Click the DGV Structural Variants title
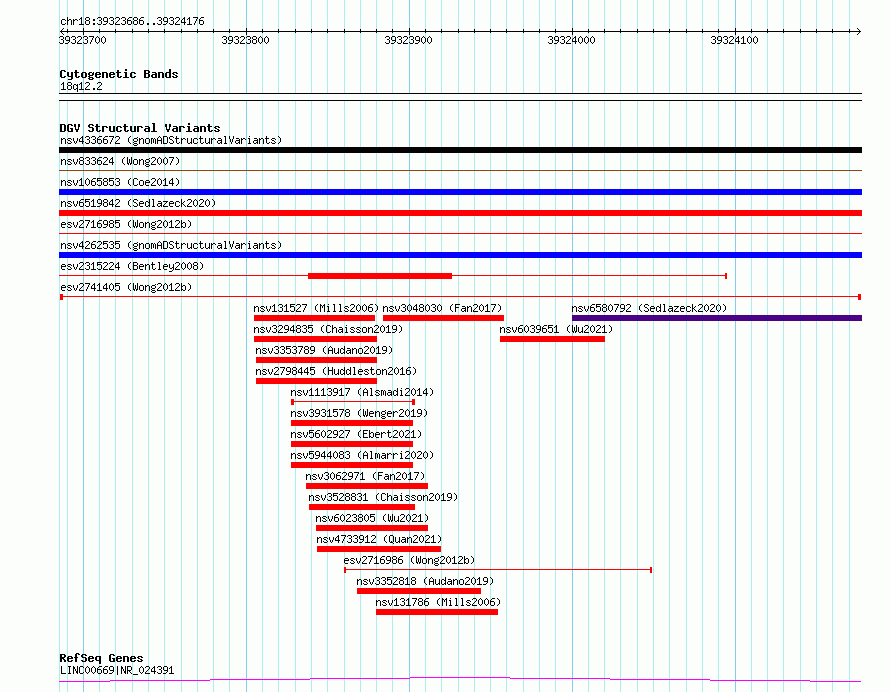This screenshot has height=692, width=890. [x=140, y=128]
